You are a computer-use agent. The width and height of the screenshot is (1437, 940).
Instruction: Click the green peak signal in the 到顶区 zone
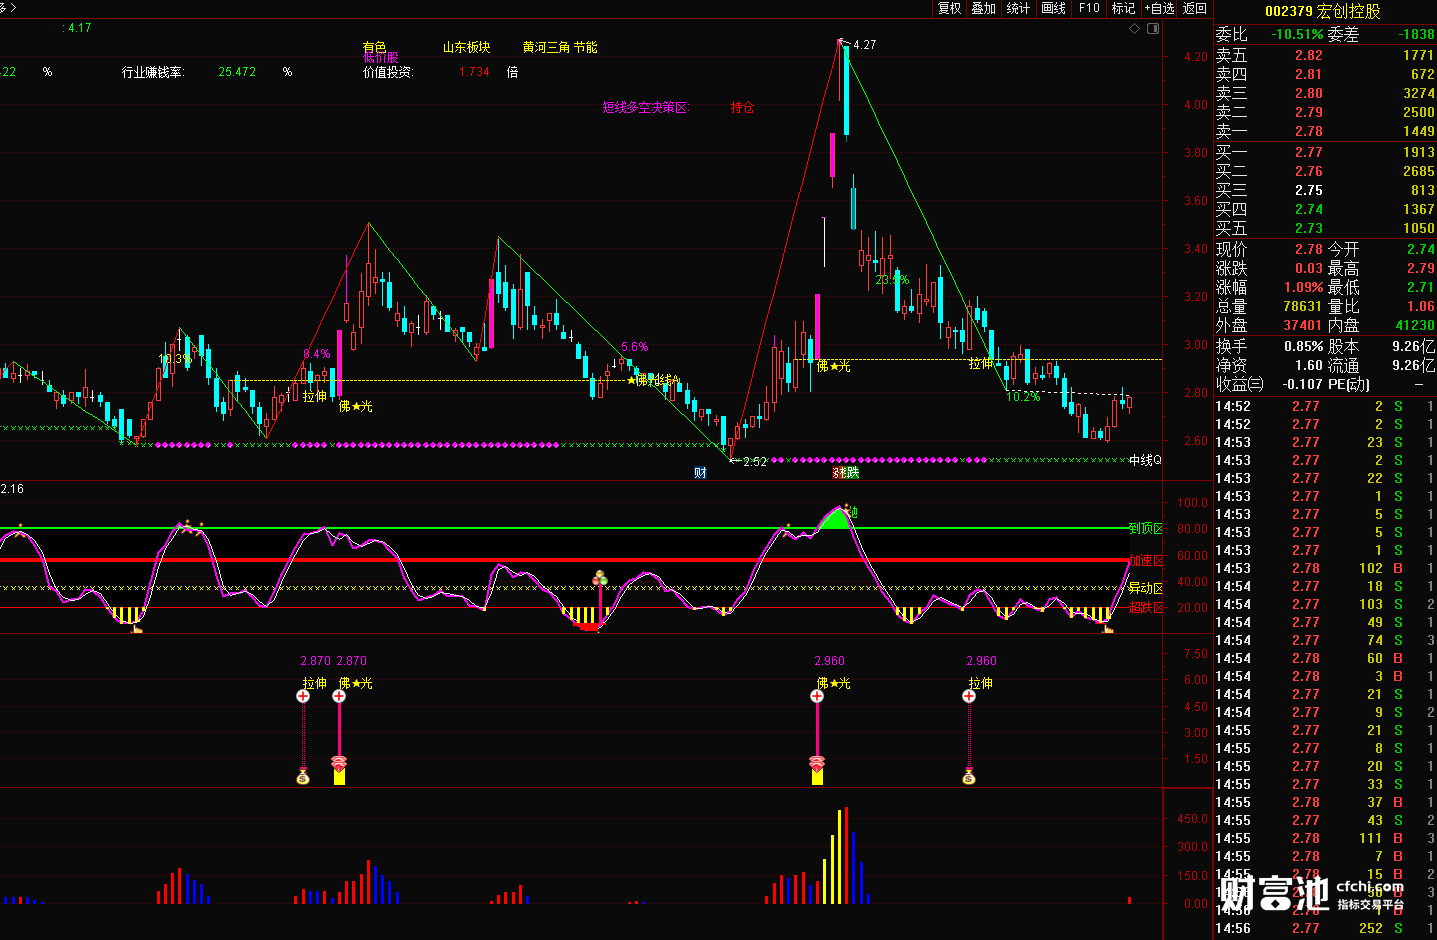[836, 518]
